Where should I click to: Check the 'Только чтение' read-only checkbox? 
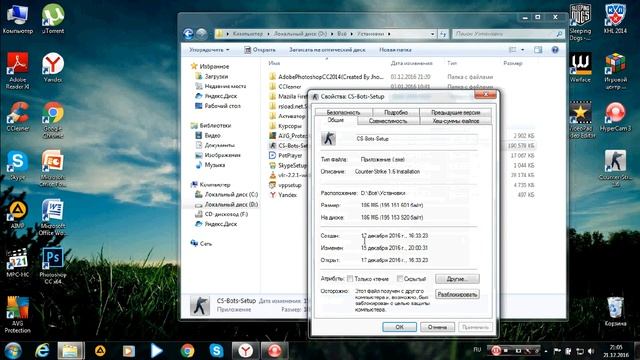(350, 279)
